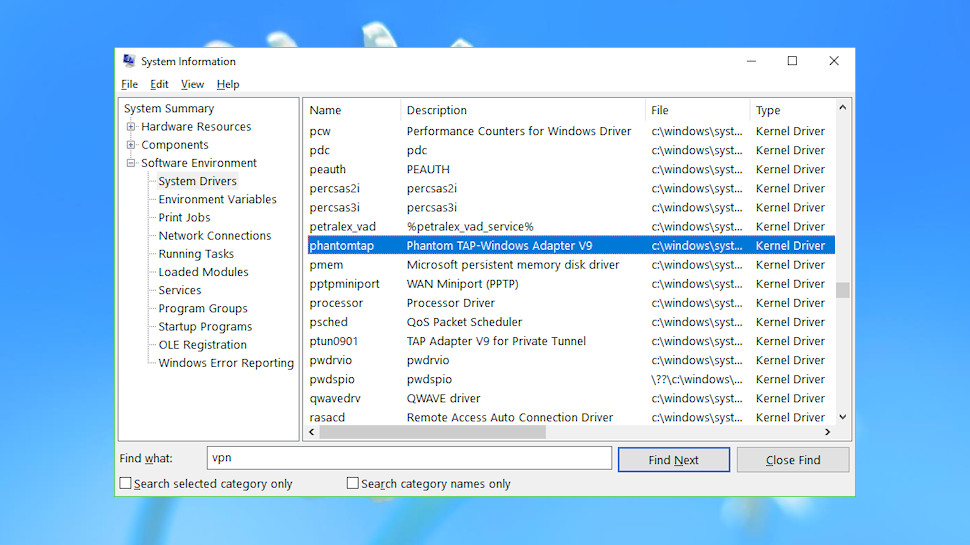Select Hardware Resources label in the tree
The height and width of the screenshot is (545, 970).
pos(196,127)
